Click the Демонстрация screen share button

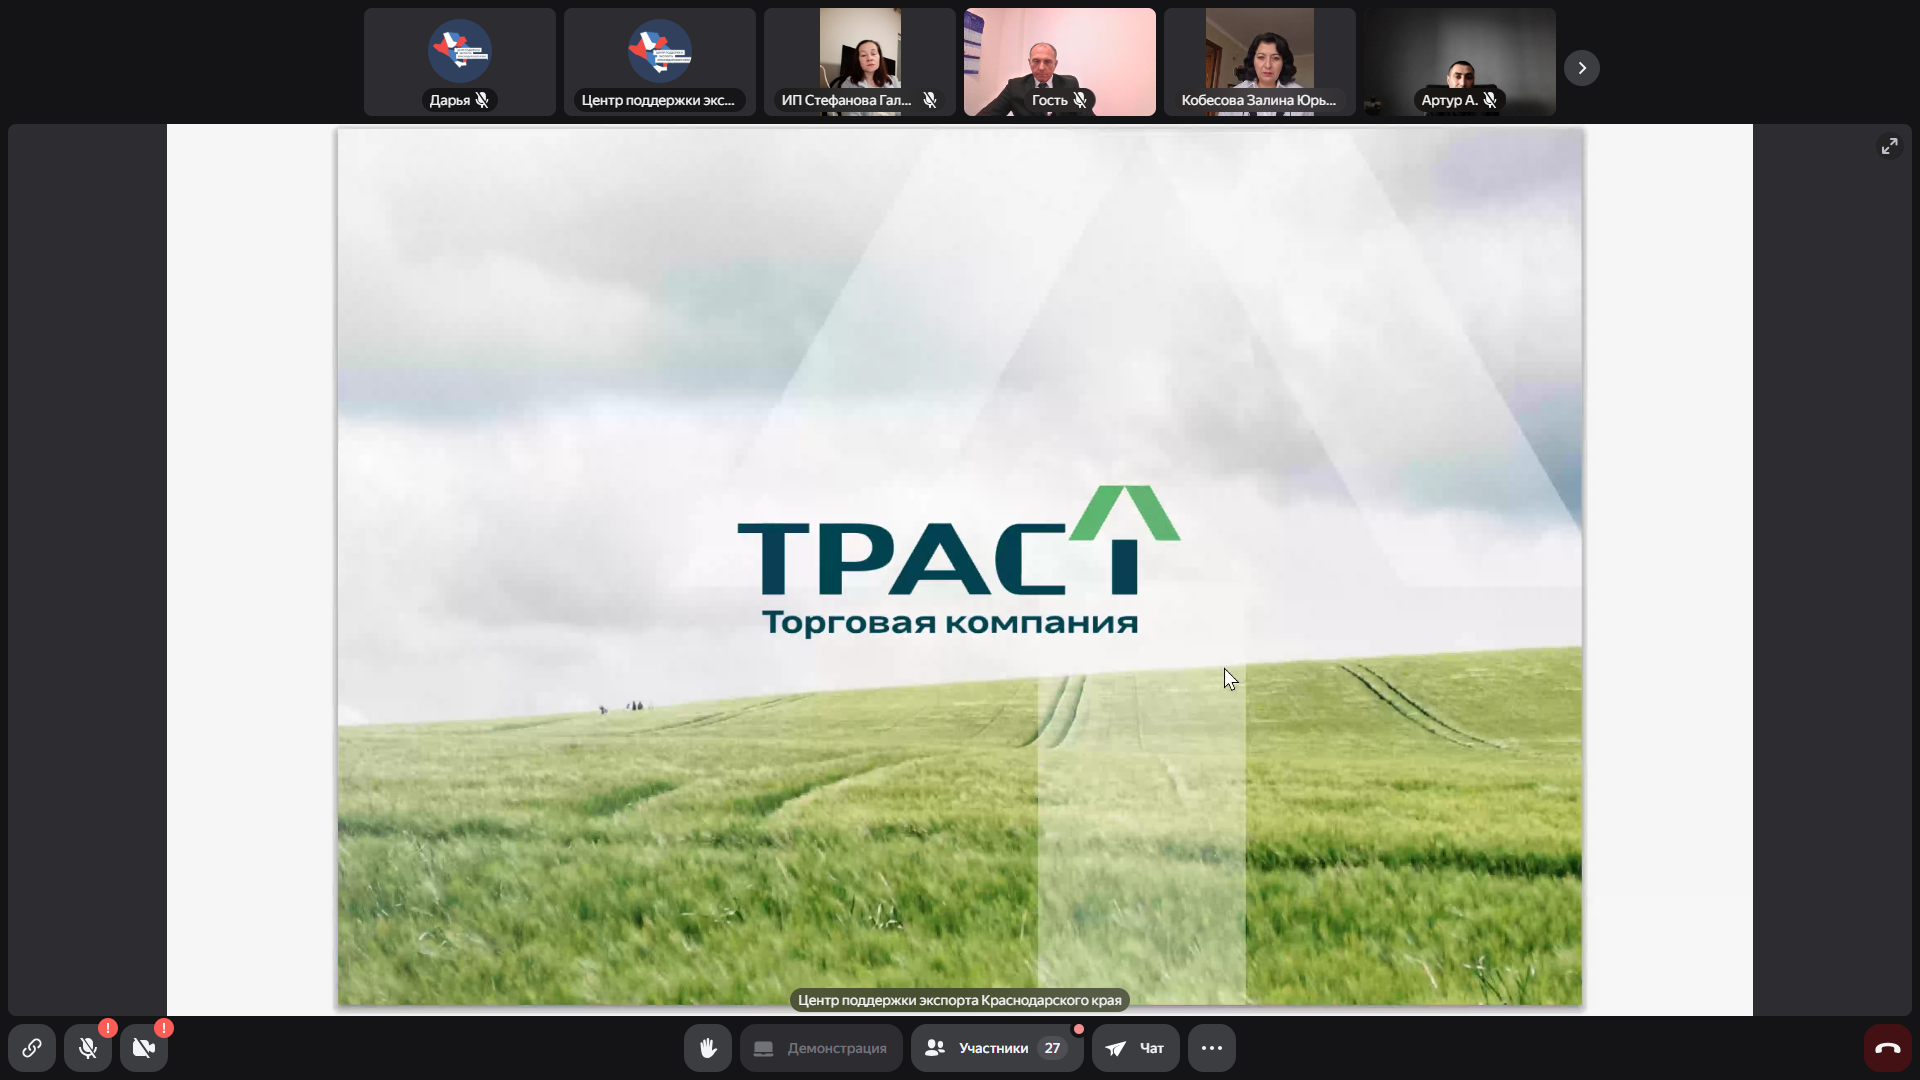[x=821, y=1048]
